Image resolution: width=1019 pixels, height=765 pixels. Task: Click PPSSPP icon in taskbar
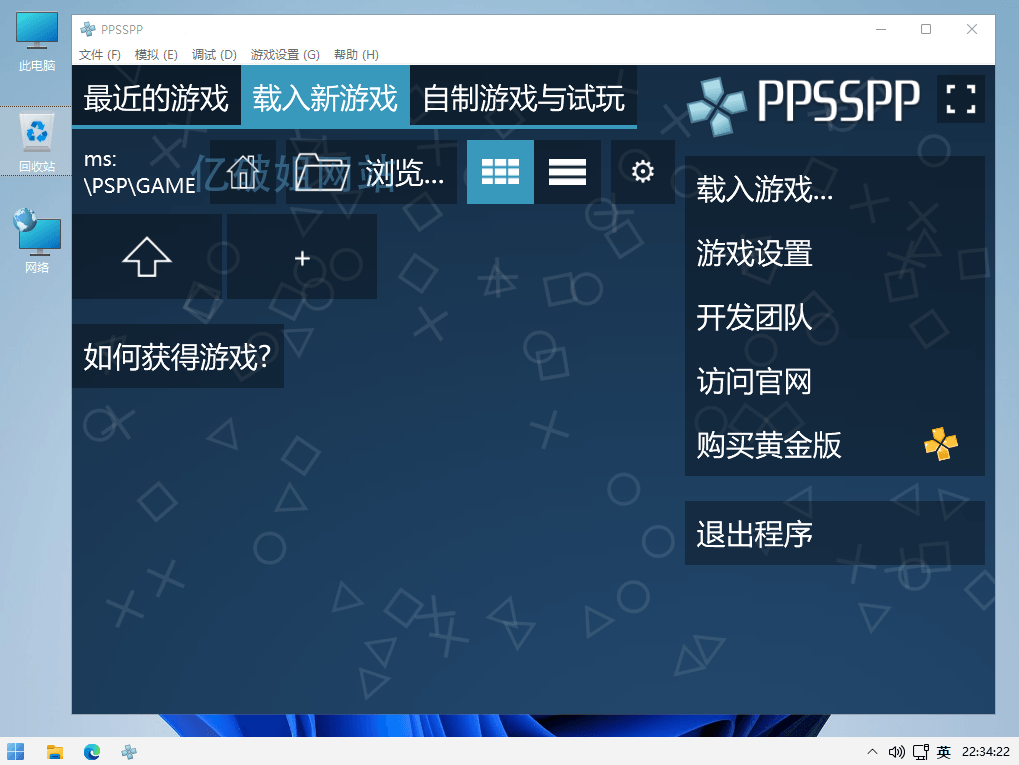pos(129,751)
